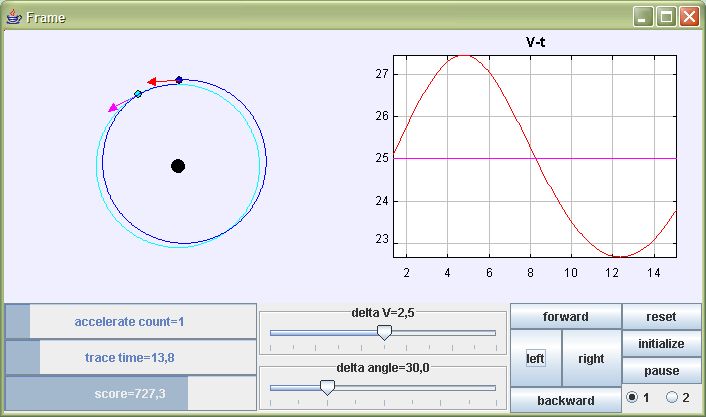The height and width of the screenshot is (417, 706).
Task: Click the V-t chart title
Action: coord(535,42)
